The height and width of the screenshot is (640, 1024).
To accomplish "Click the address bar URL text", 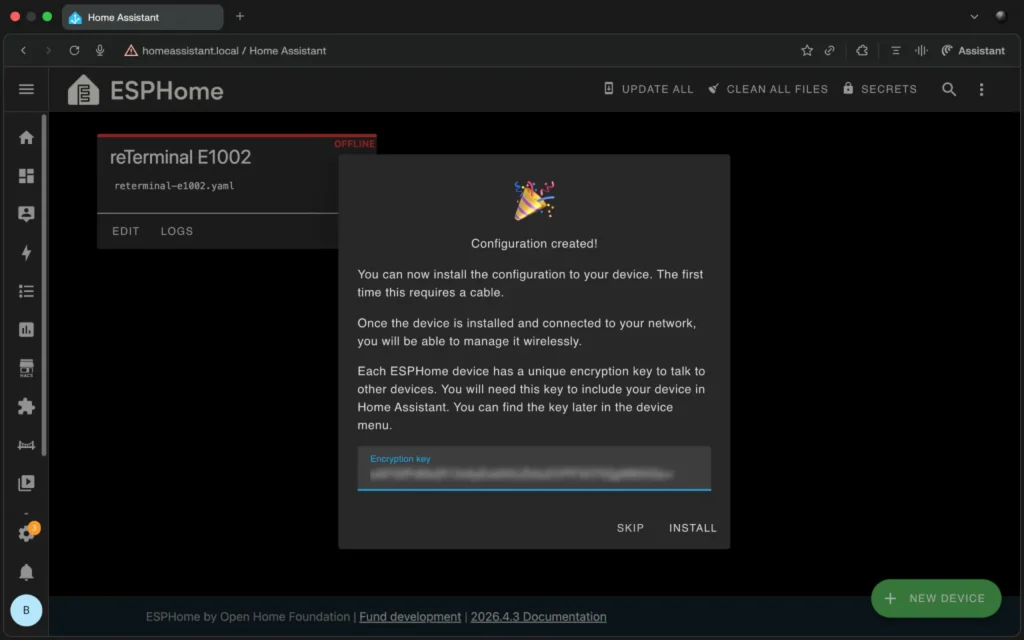I will click(x=234, y=50).
